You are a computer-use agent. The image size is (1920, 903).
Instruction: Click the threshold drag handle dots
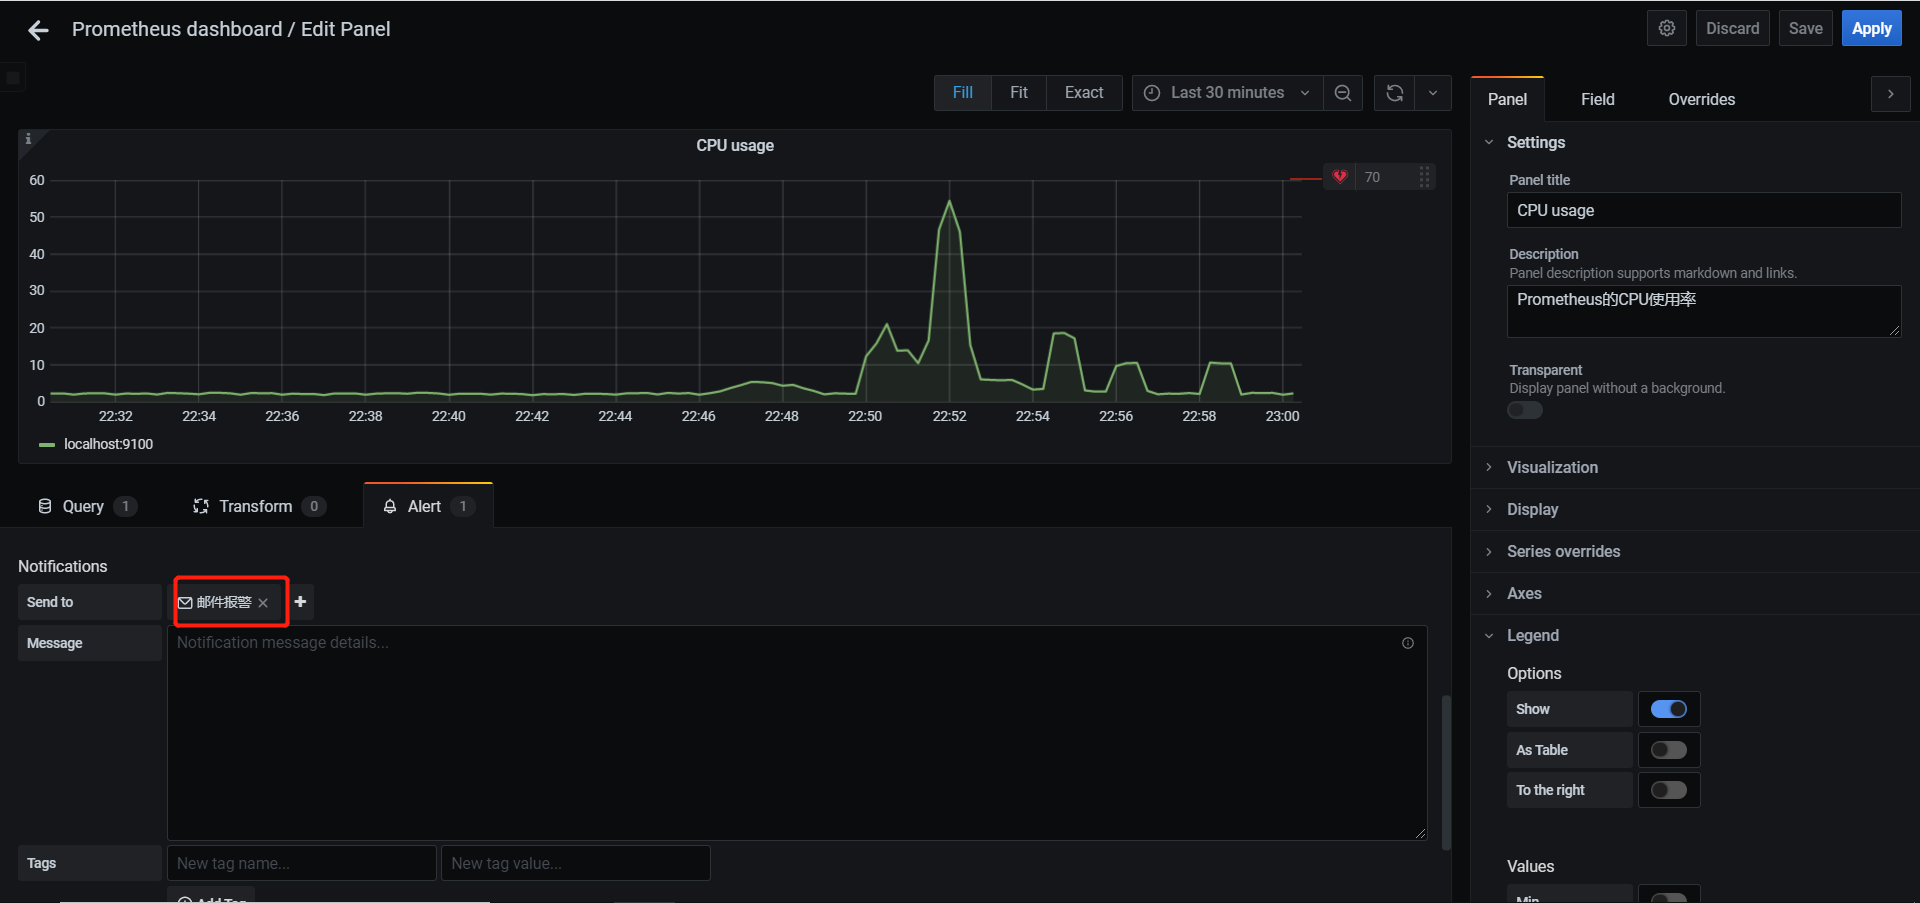tap(1425, 177)
